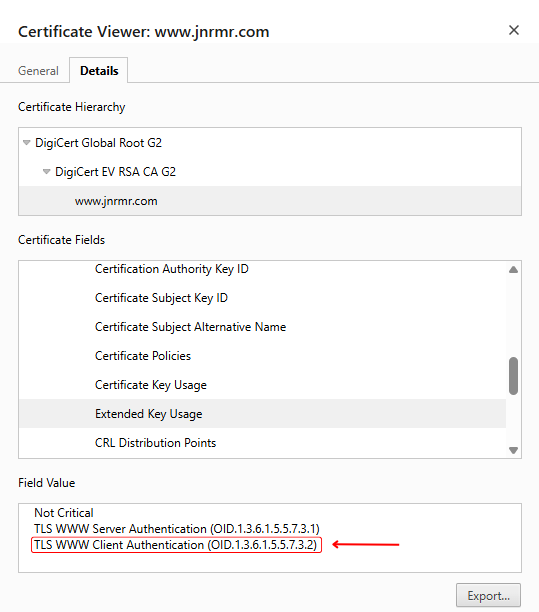Collapse the DigiCert Global Root G2 node
The width and height of the screenshot is (539, 612).
click(x=27, y=143)
